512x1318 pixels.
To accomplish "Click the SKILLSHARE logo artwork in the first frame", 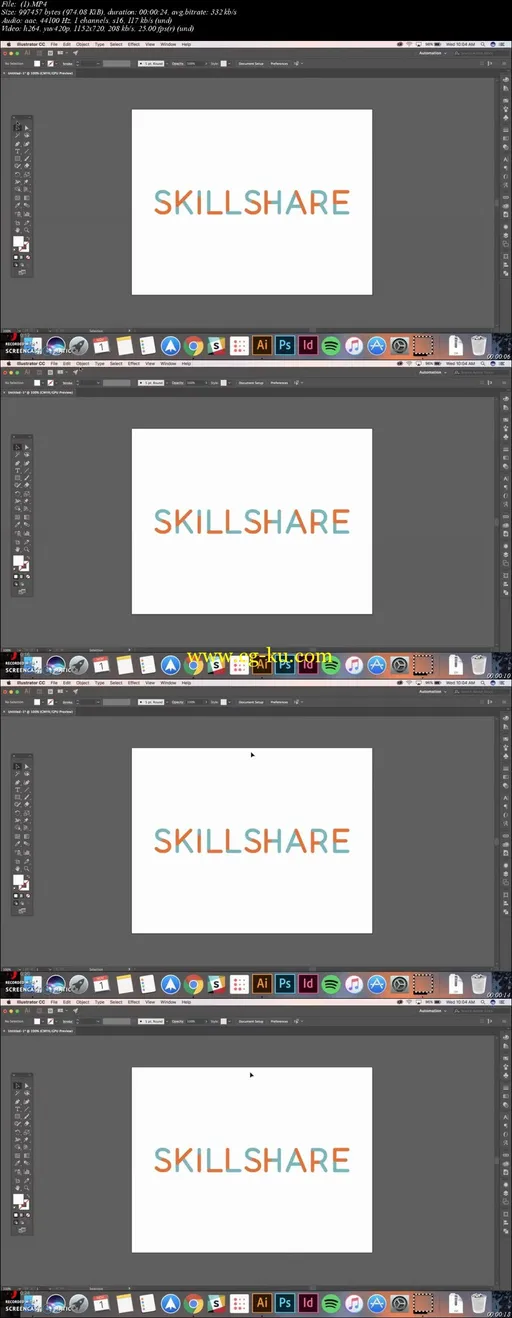I will (x=252, y=202).
